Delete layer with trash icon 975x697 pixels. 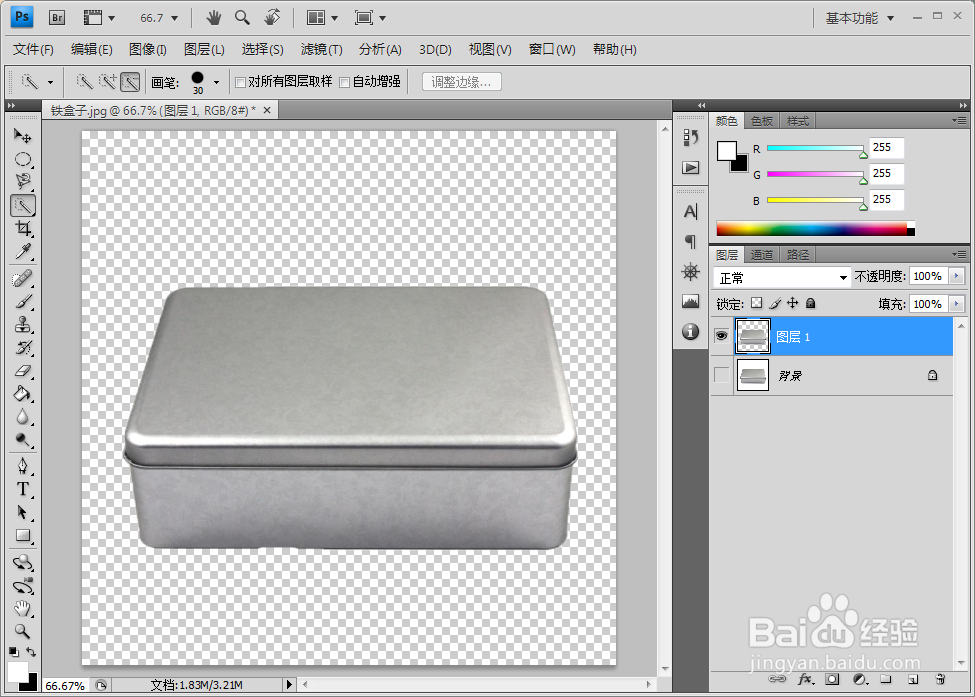pos(940,680)
